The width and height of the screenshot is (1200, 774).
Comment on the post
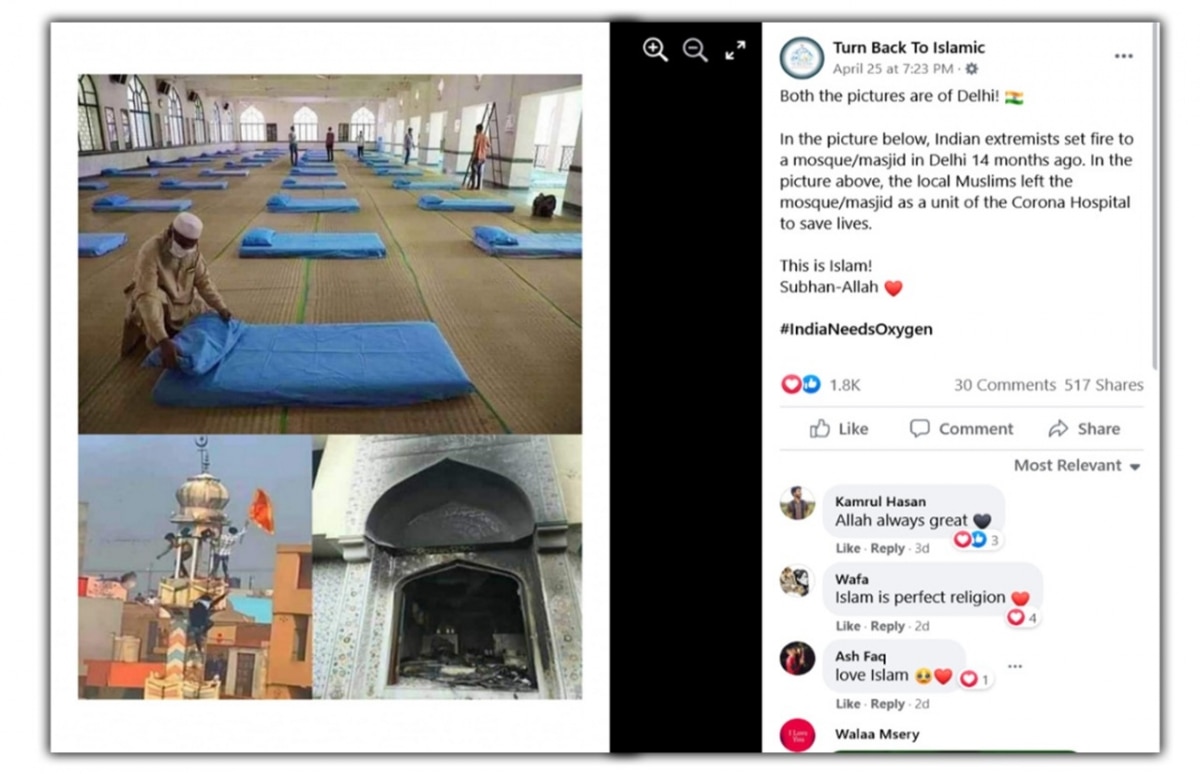point(961,429)
